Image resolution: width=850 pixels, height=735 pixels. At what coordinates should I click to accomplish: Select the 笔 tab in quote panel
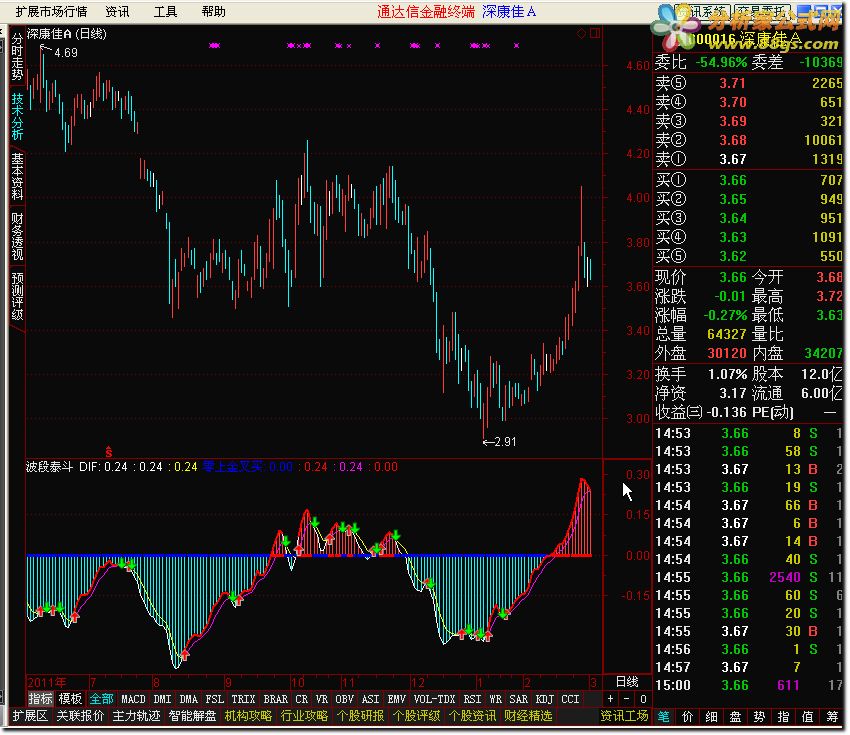click(664, 717)
